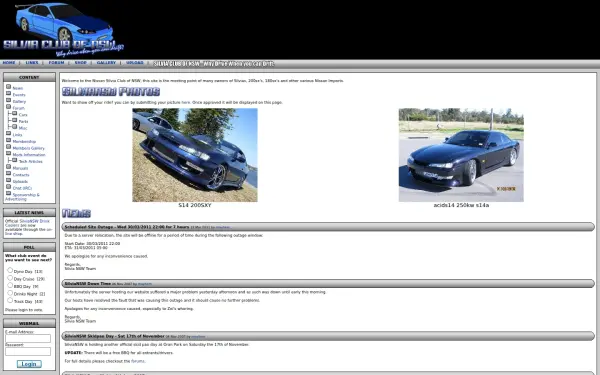Viewport: 600px width, 375px height.
Task: Open GALLERY in the top navigation bar
Action: tap(106, 63)
